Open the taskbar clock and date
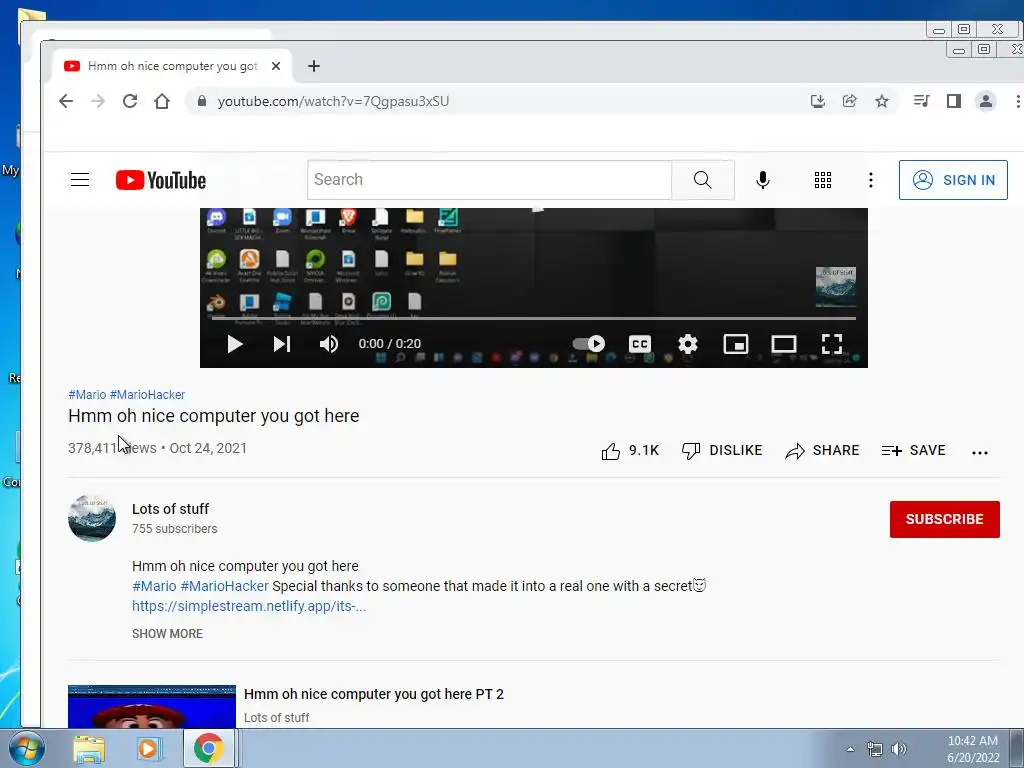The image size is (1024, 768). (x=973, y=749)
